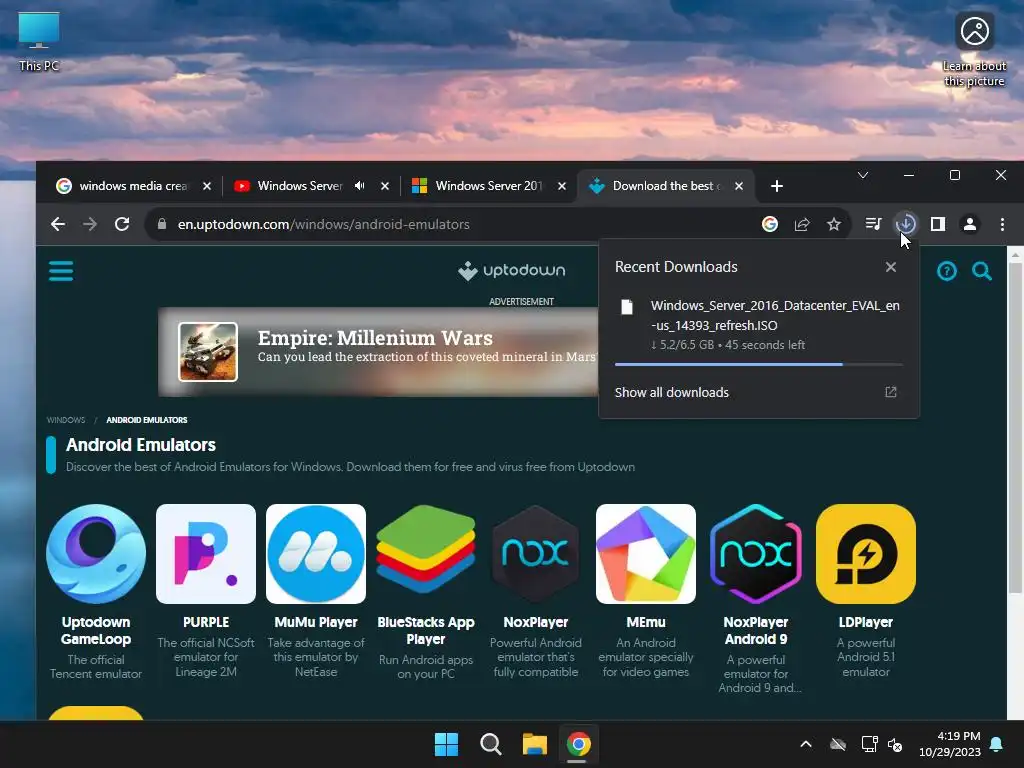Screen dimensions: 1024x768
Task: Click the WINDOWS breadcrumb link
Action: 65,420
